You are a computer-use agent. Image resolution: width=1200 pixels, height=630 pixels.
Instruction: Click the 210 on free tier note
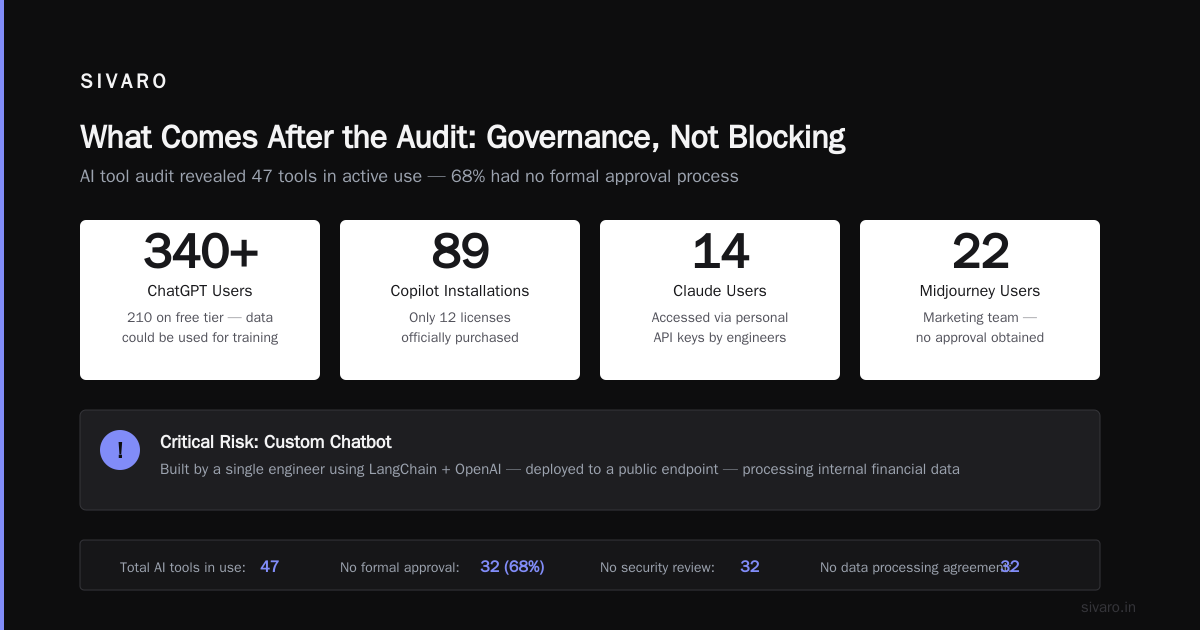200,327
